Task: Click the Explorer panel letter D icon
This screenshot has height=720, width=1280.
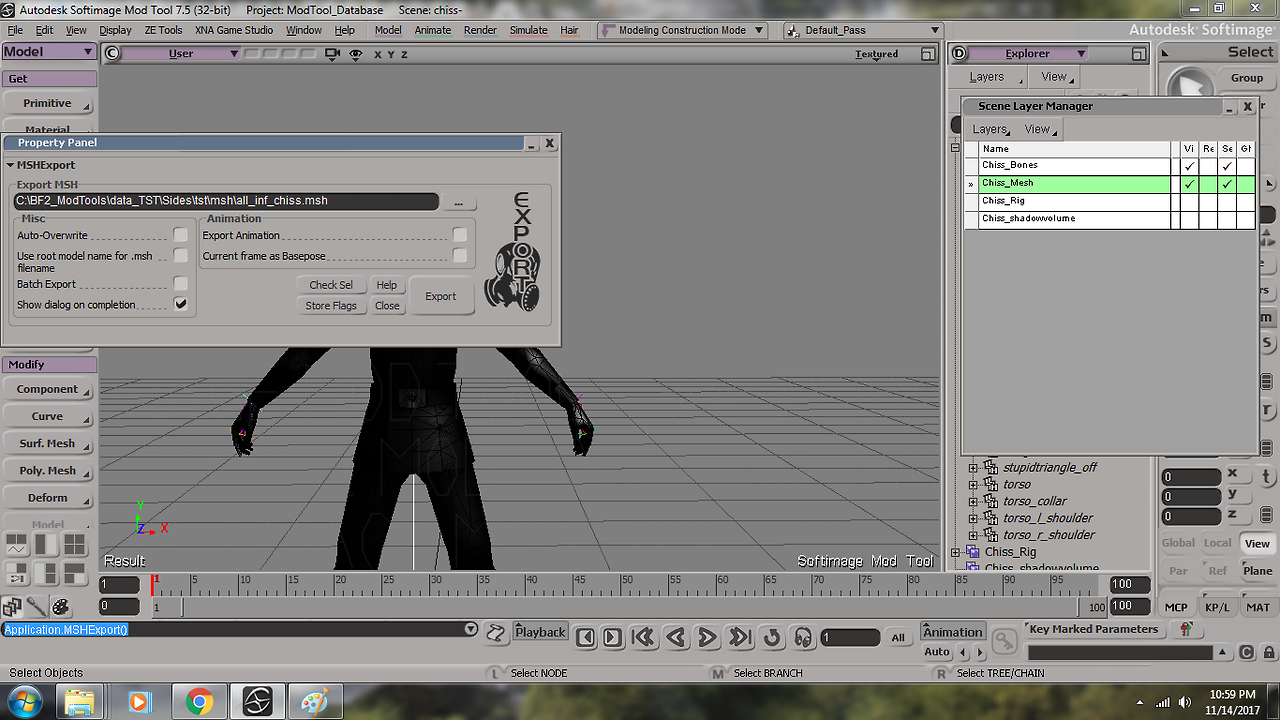Action: click(959, 54)
